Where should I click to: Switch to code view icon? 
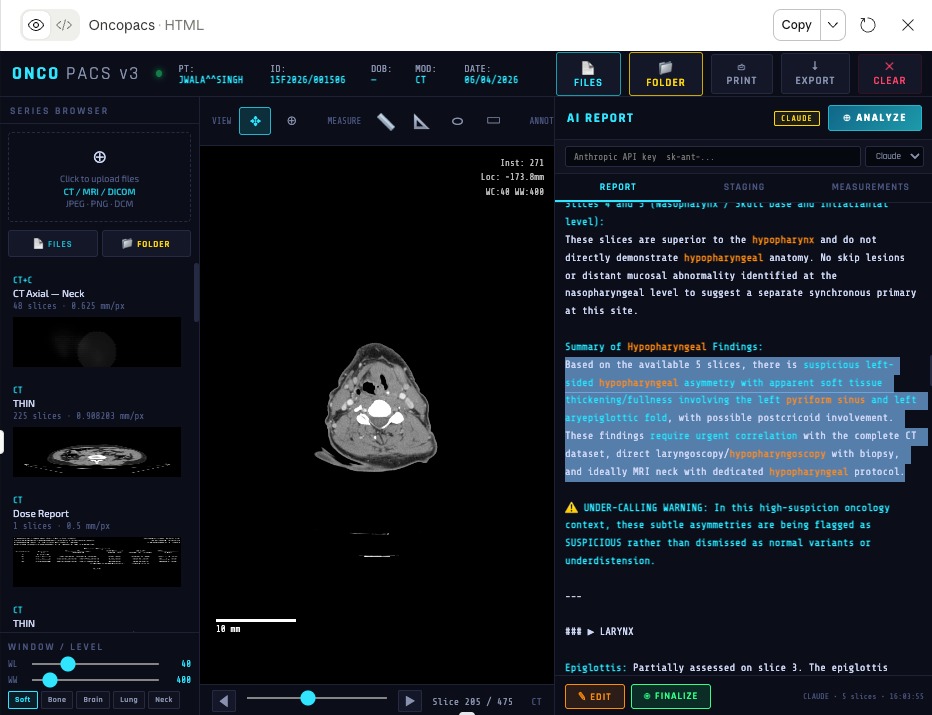(x=64, y=25)
